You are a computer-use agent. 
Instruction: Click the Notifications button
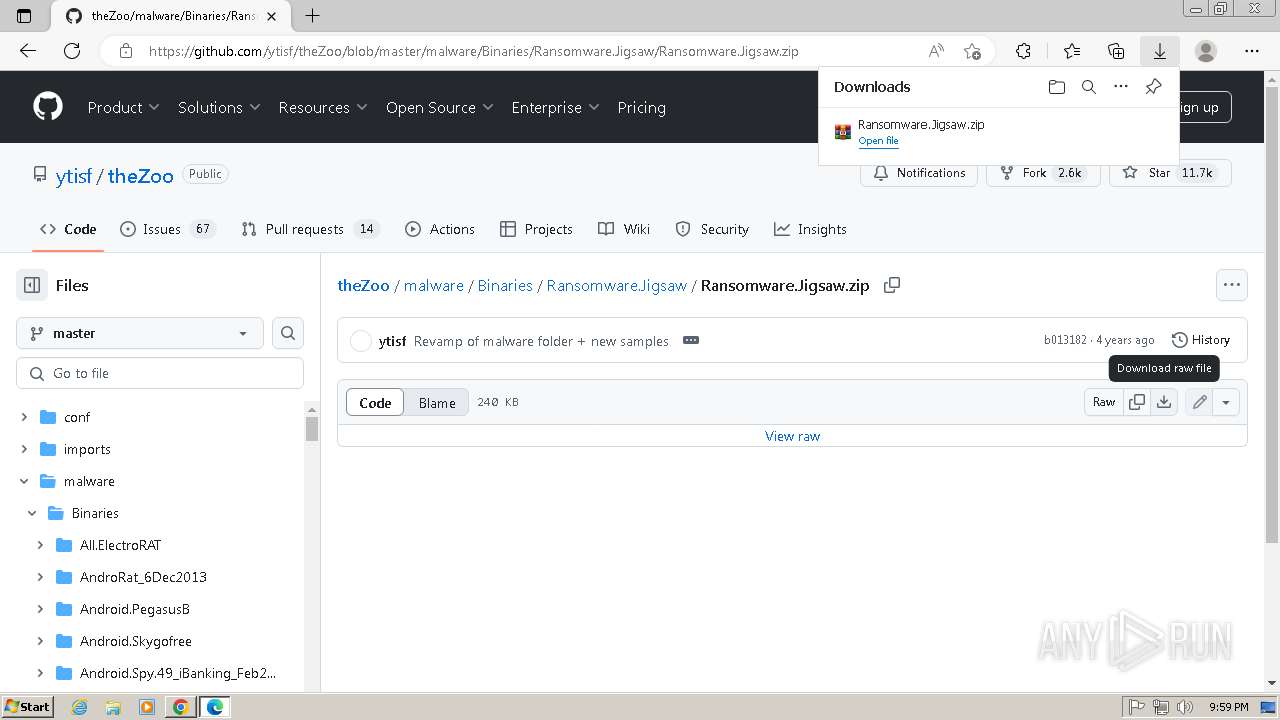[x=919, y=173]
